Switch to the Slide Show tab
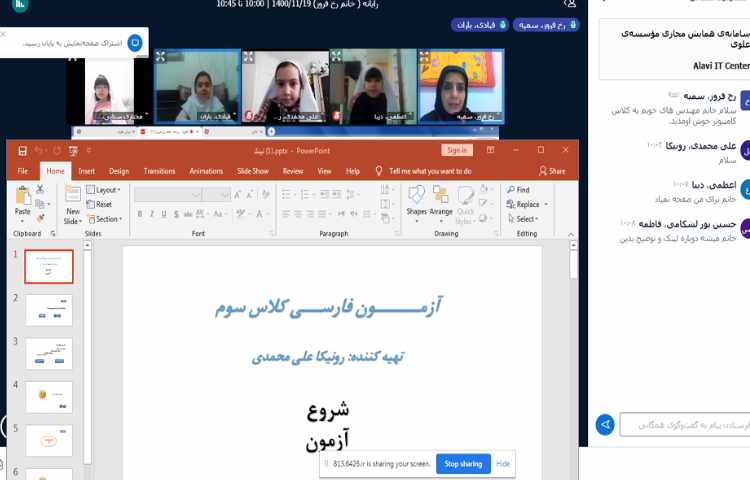This screenshot has width=750, height=480. (253, 171)
